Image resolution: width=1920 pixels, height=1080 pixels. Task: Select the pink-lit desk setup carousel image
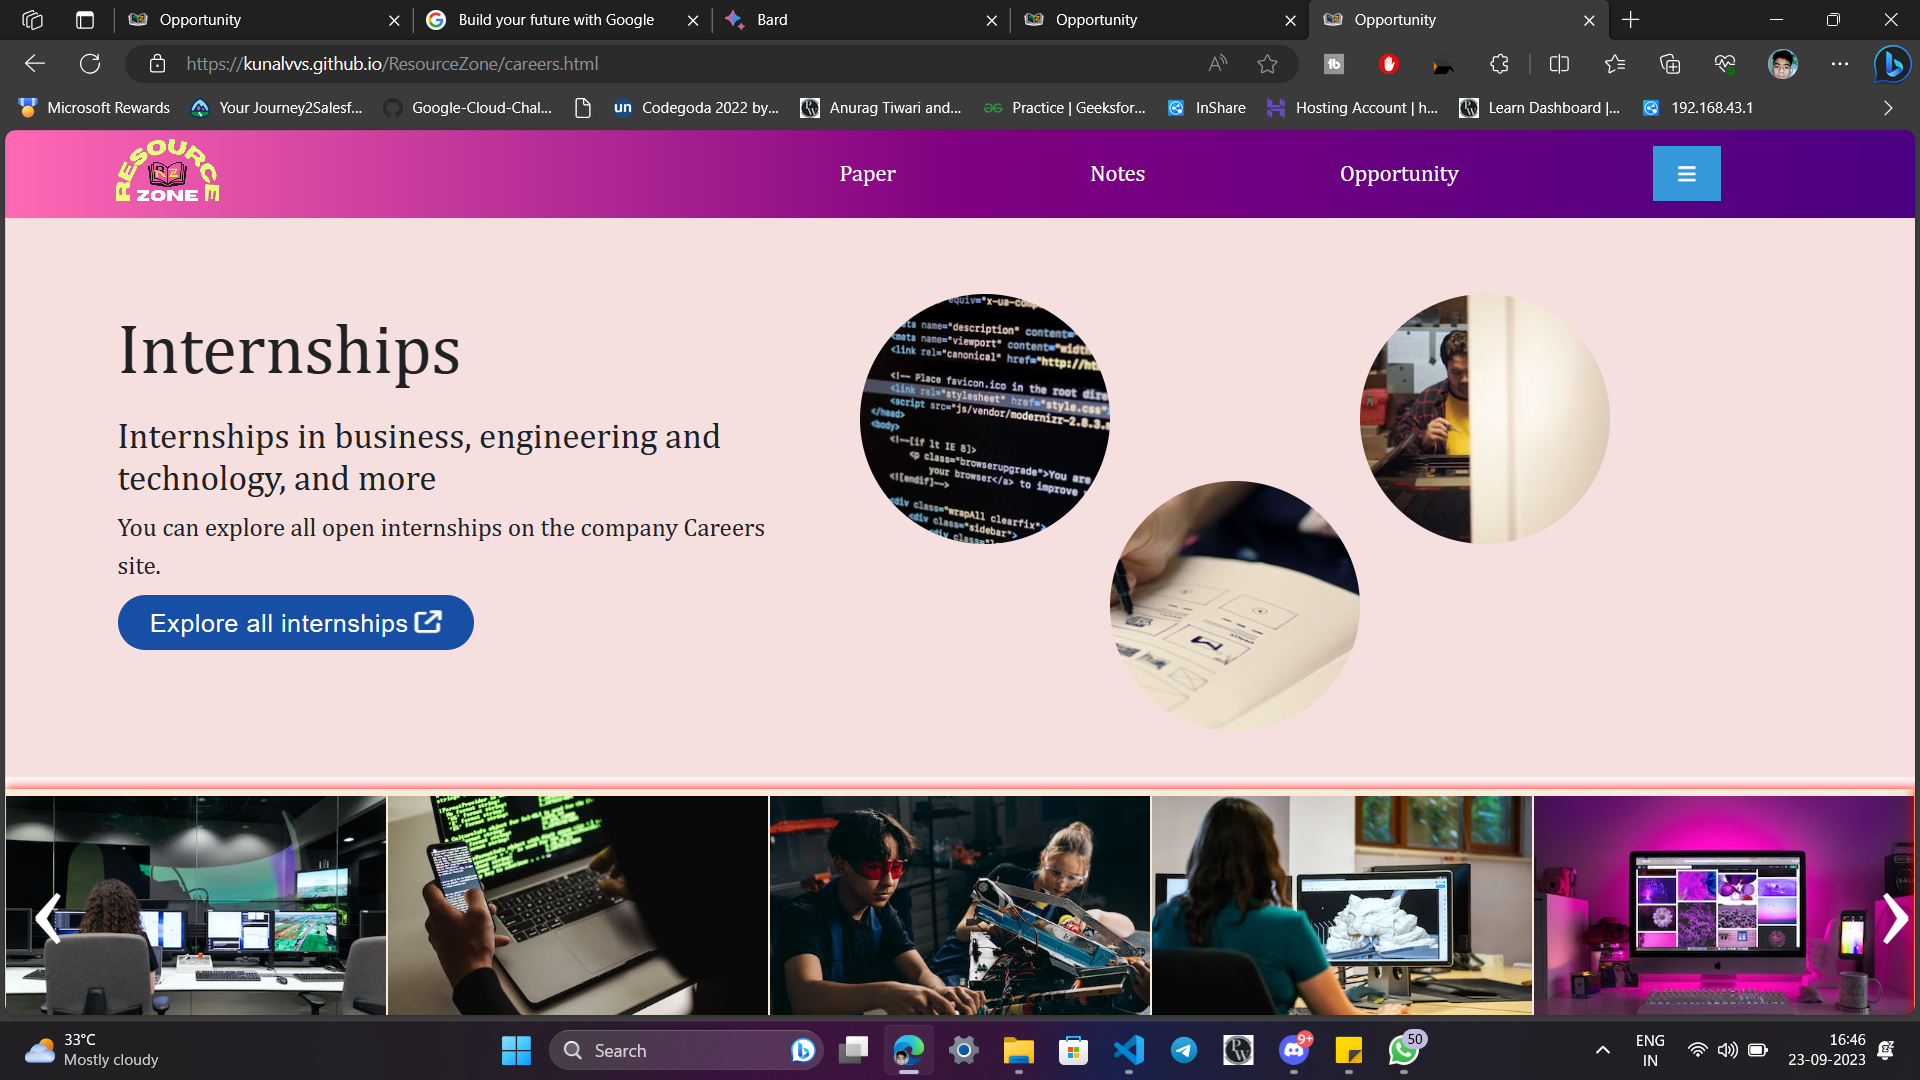click(x=1723, y=906)
